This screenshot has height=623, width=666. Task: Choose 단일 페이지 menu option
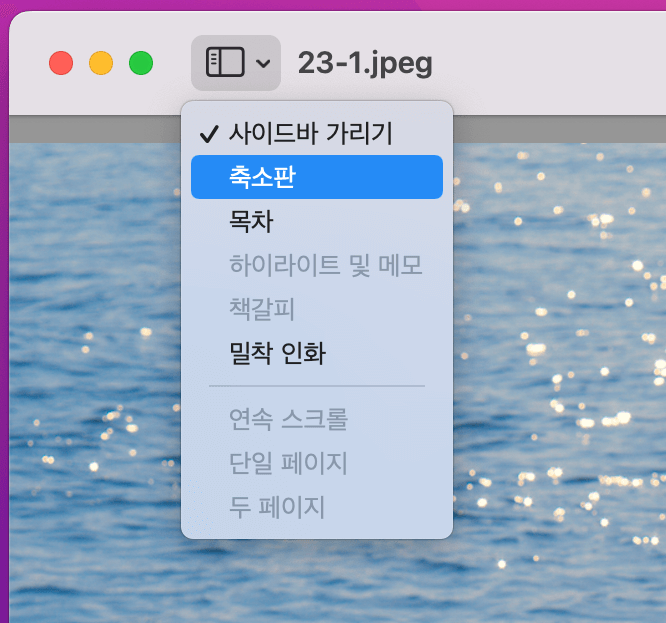(x=317, y=462)
